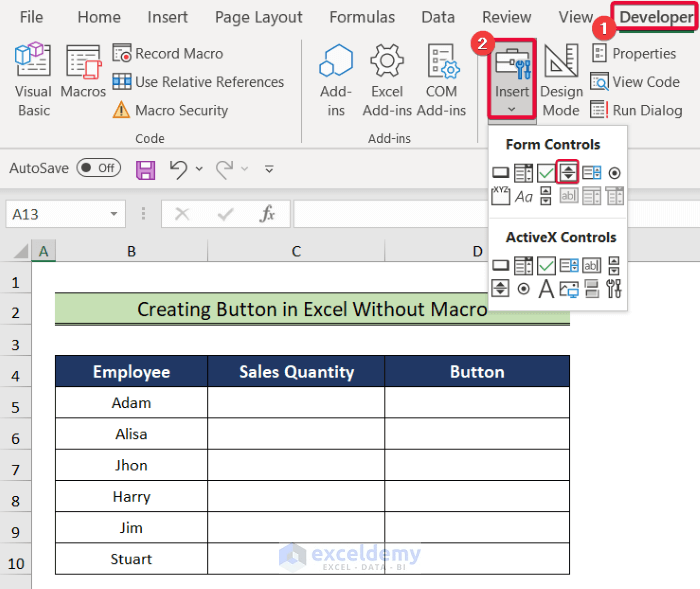Viewport: 700px width, 589px height.
Task: Expand the Undo history dropdown
Action: (x=199, y=169)
